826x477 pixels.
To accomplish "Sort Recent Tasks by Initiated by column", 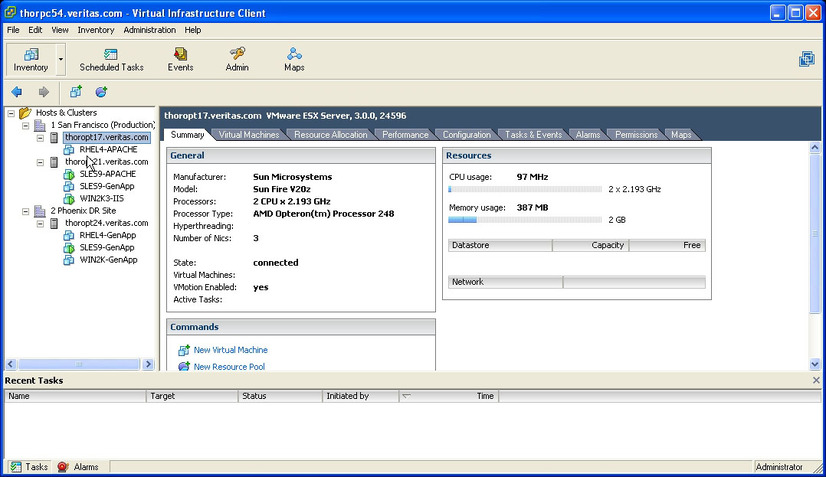I will pyautogui.click(x=360, y=396).
